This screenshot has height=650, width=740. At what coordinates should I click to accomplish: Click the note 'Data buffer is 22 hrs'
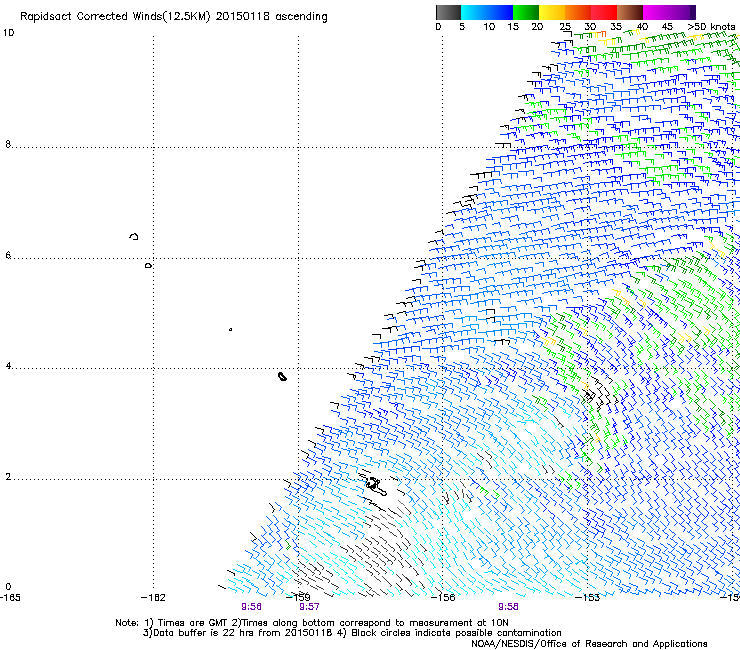[x=204, y=633]
